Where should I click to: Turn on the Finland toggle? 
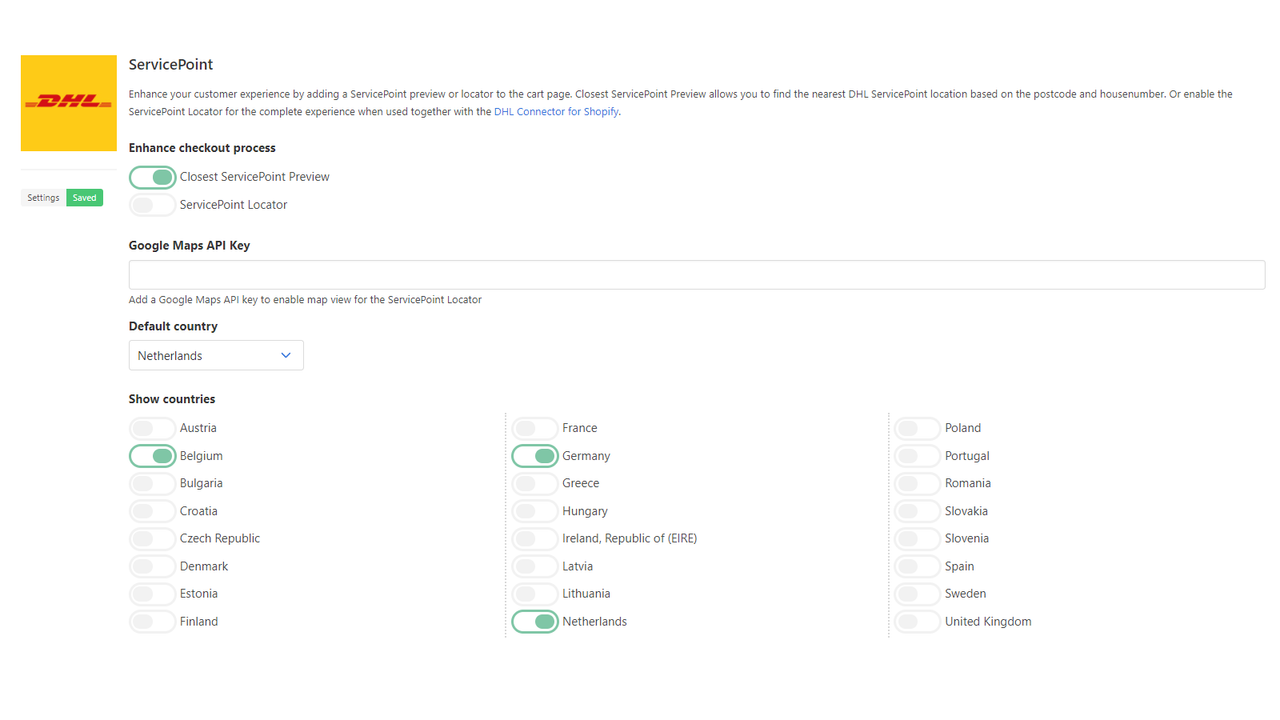[x=152, y=621]
